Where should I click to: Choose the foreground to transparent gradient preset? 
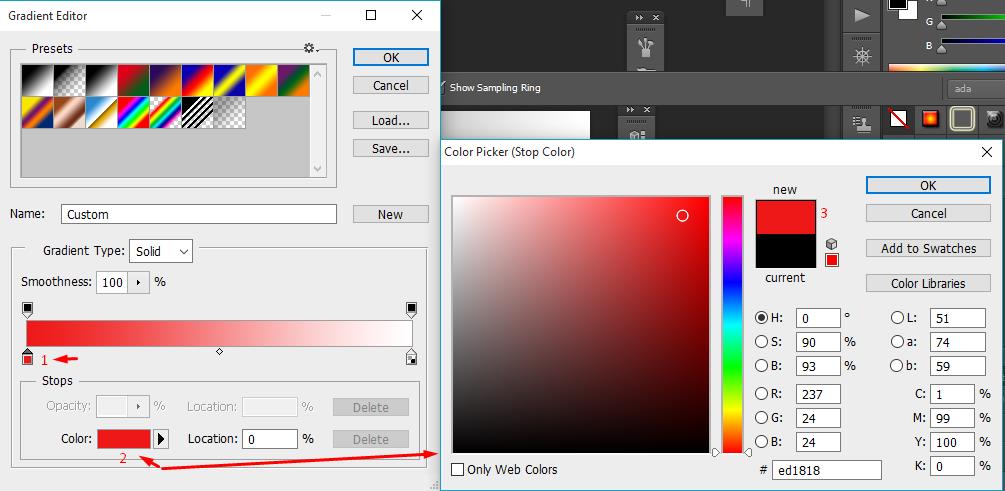pos(69,80)
